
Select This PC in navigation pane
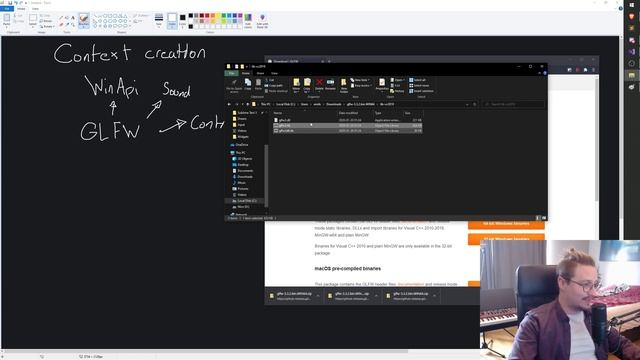click(x=238, y=153)
